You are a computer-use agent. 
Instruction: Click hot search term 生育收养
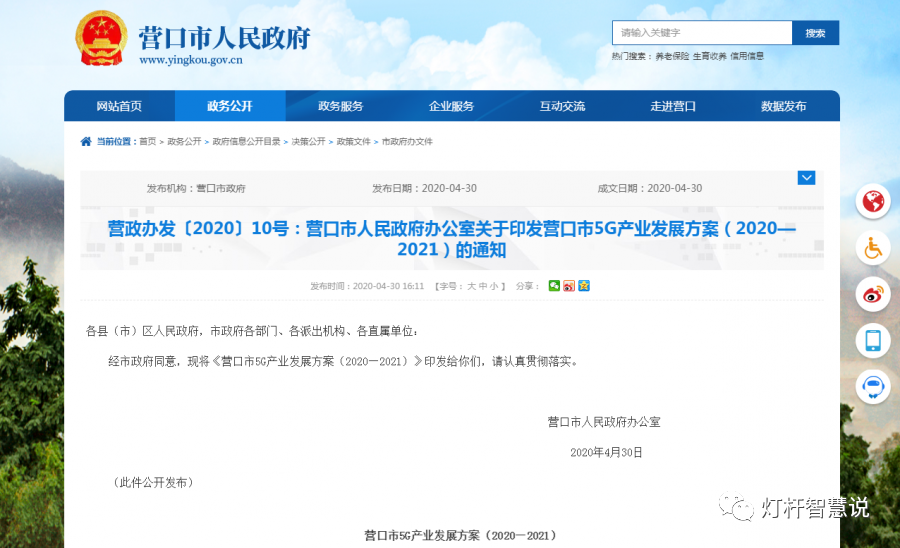click(709, 56)
